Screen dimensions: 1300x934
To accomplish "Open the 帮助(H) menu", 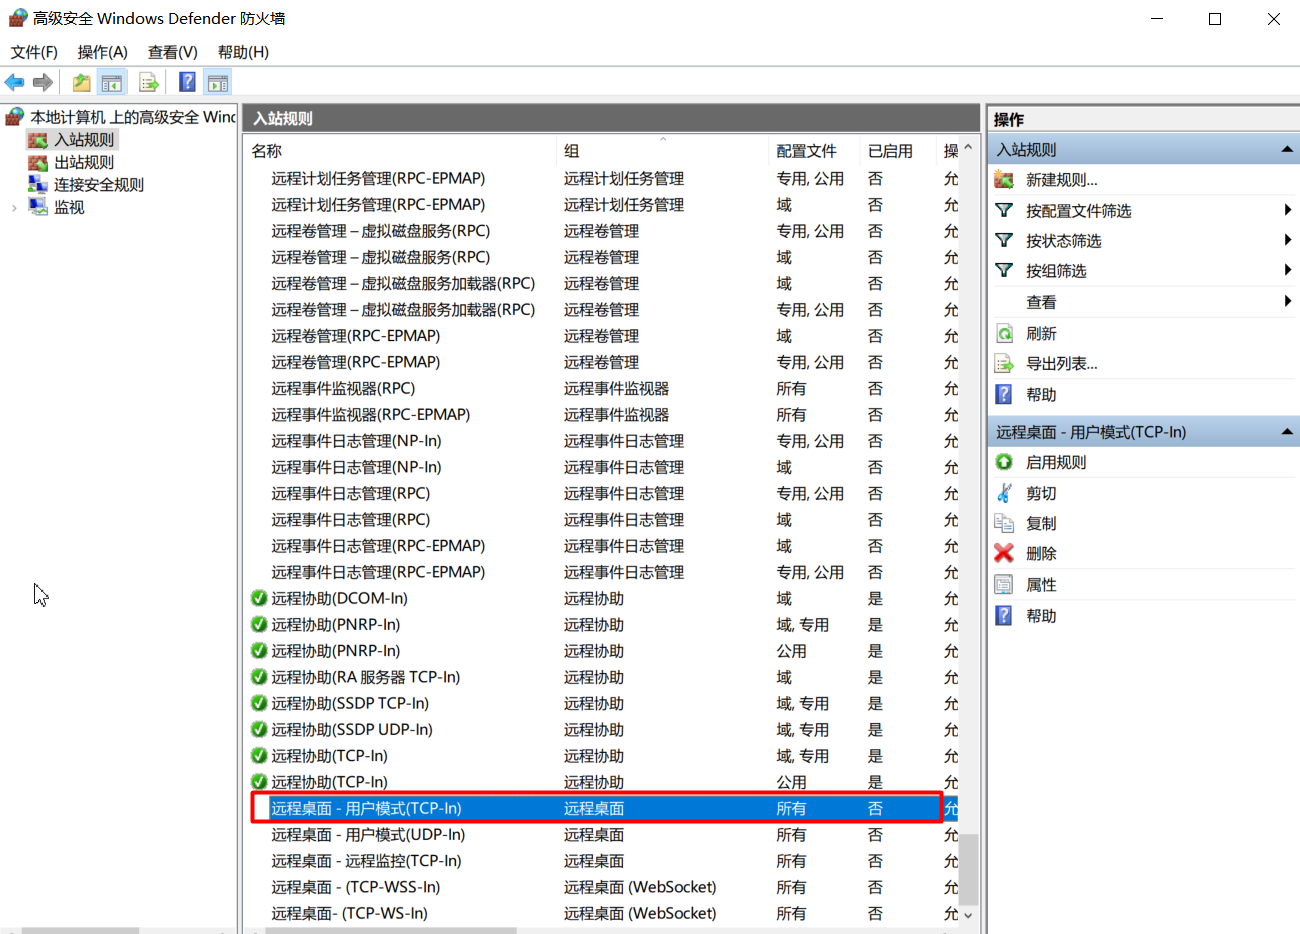I will [243, 52].
